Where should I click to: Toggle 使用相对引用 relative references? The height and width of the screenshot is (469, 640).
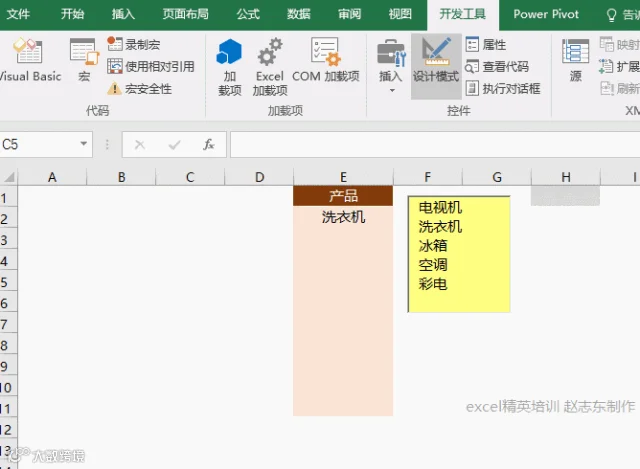[x=151, y=66]
